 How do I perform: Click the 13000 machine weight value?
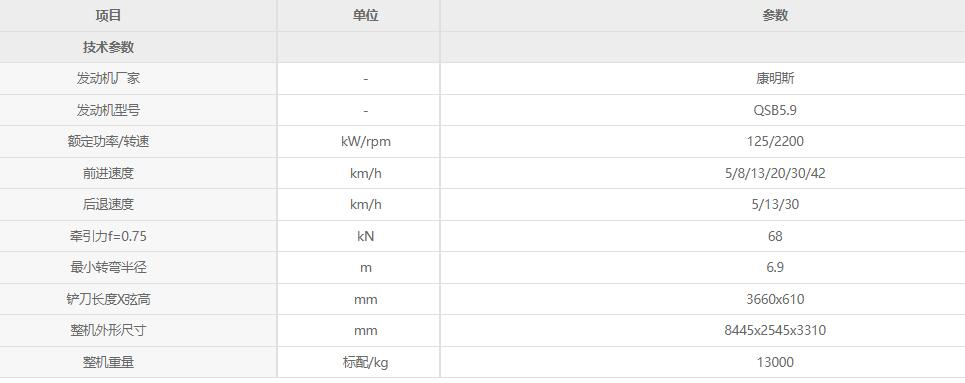click(775, 363)
